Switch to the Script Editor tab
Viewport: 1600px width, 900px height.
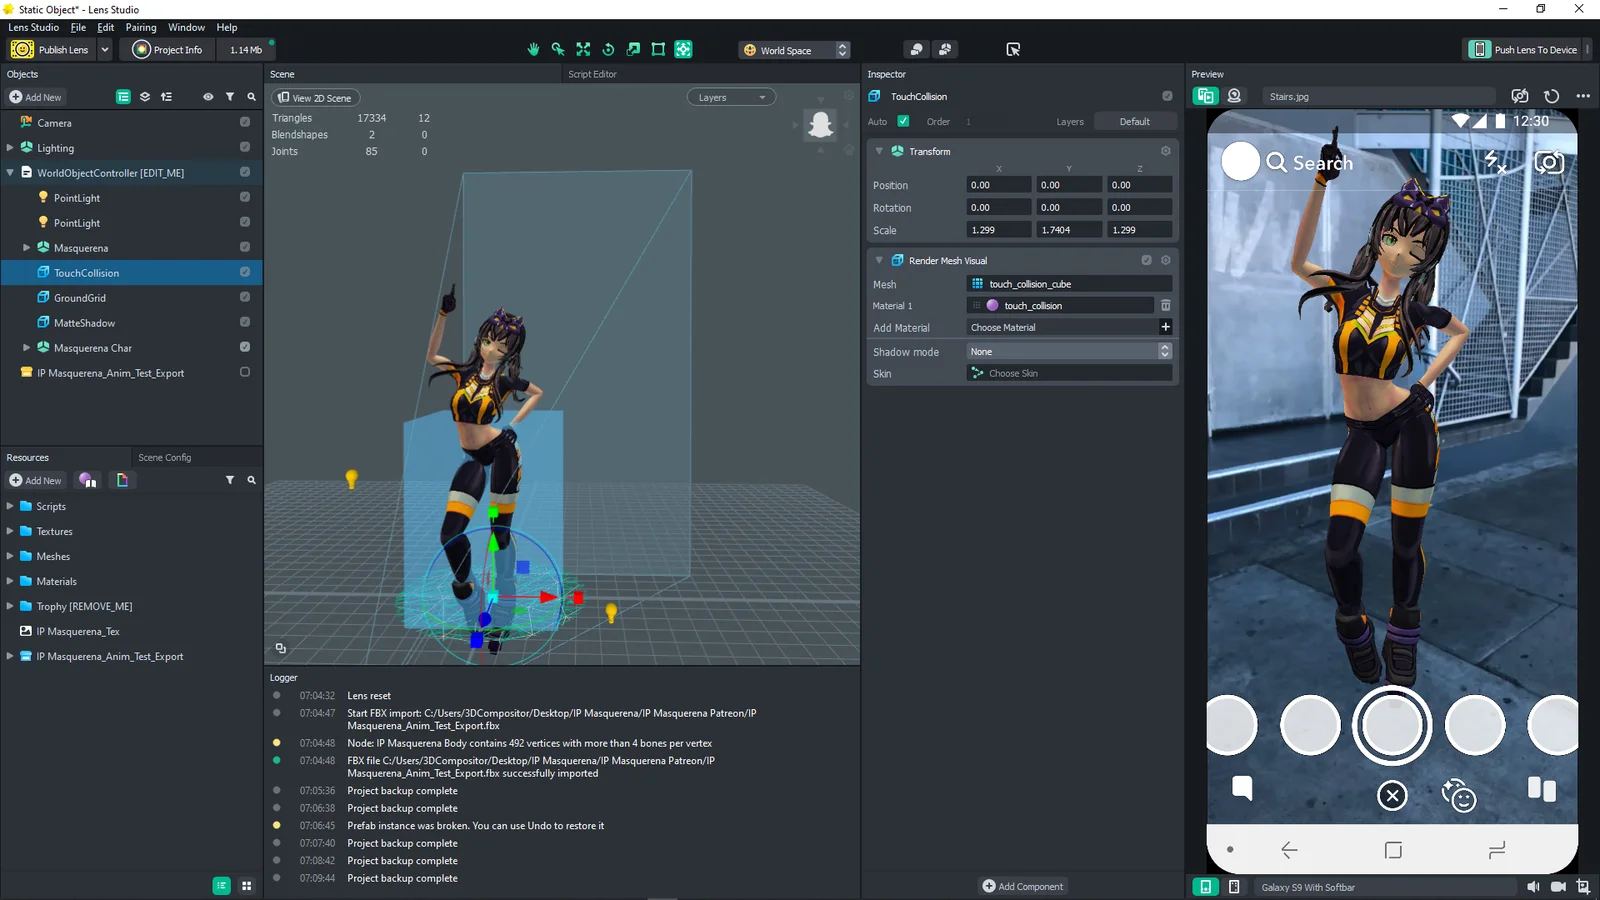point(592,74)
